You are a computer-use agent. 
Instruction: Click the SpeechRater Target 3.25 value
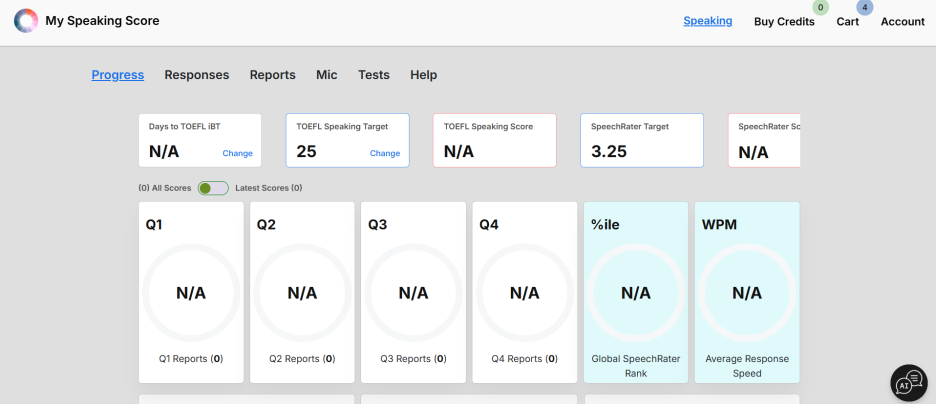pos(609,152)
